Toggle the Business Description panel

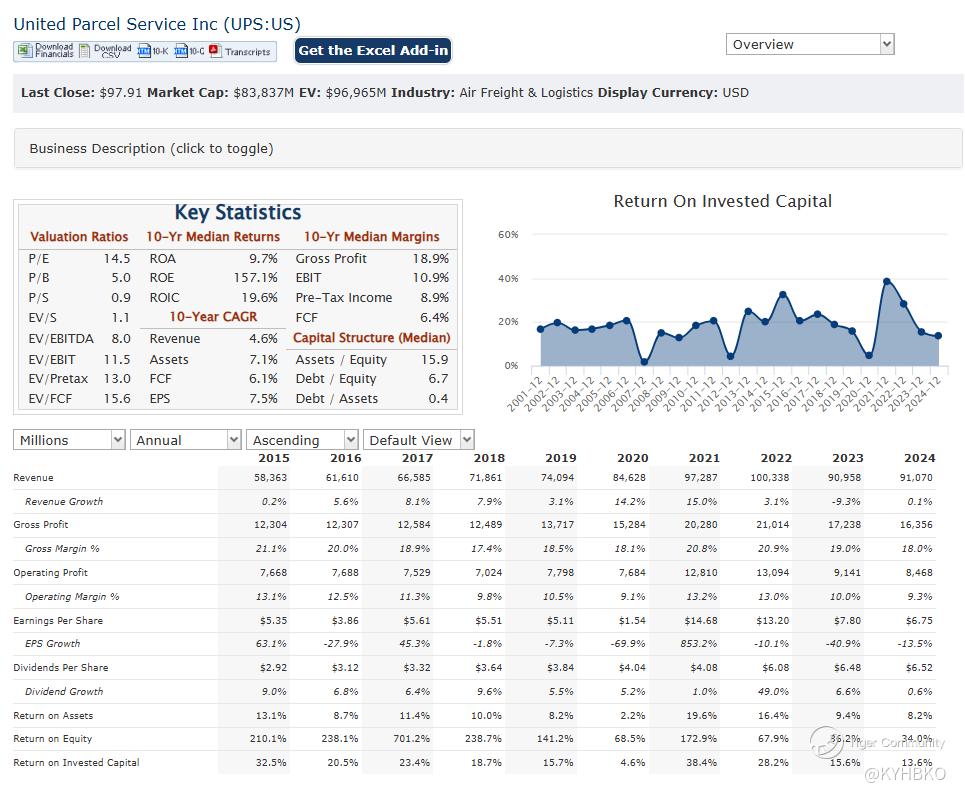(151, 148)
